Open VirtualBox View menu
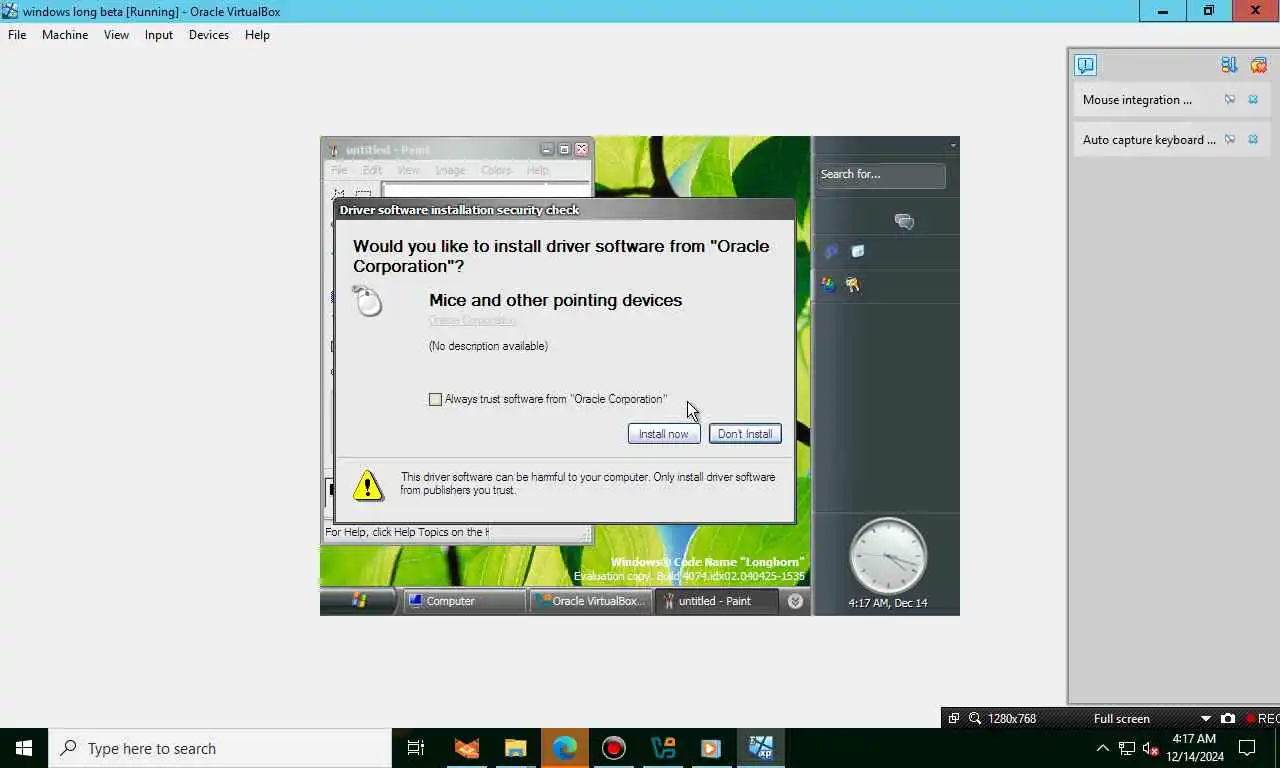The width and height of the screenshot is (1280, 768). (117, 35)
